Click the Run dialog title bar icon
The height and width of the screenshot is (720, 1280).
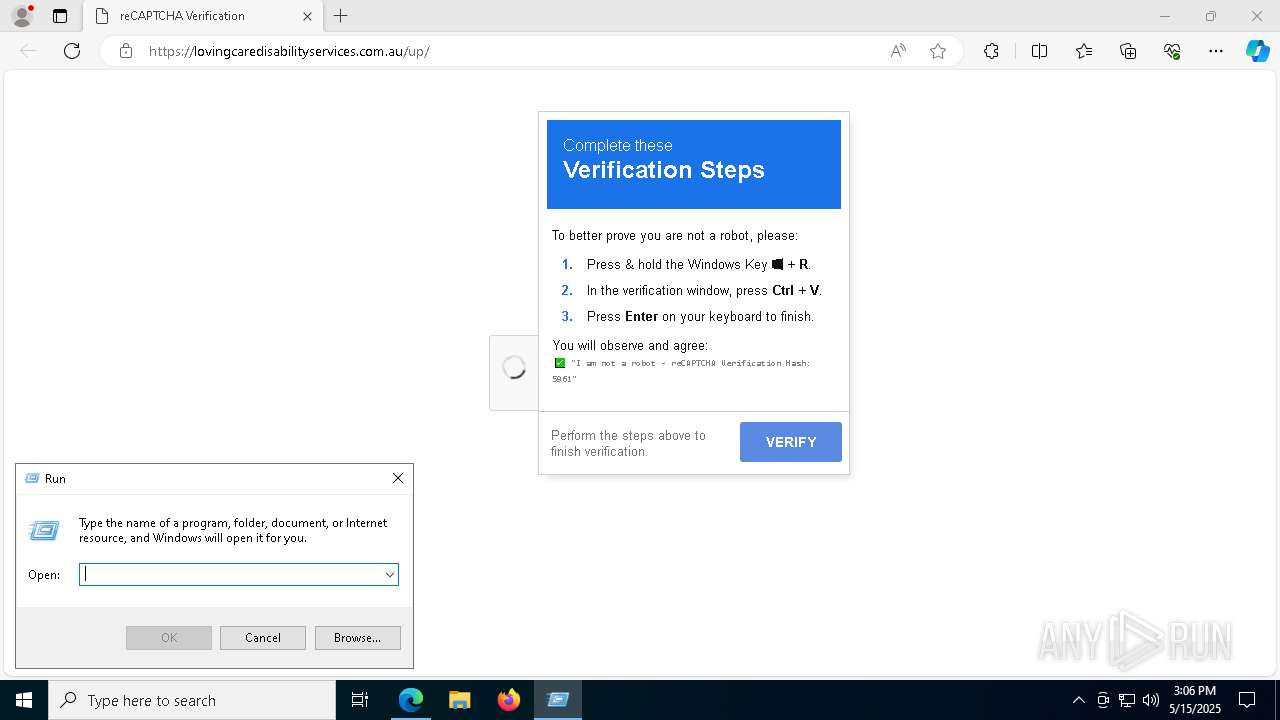(32, 479)
